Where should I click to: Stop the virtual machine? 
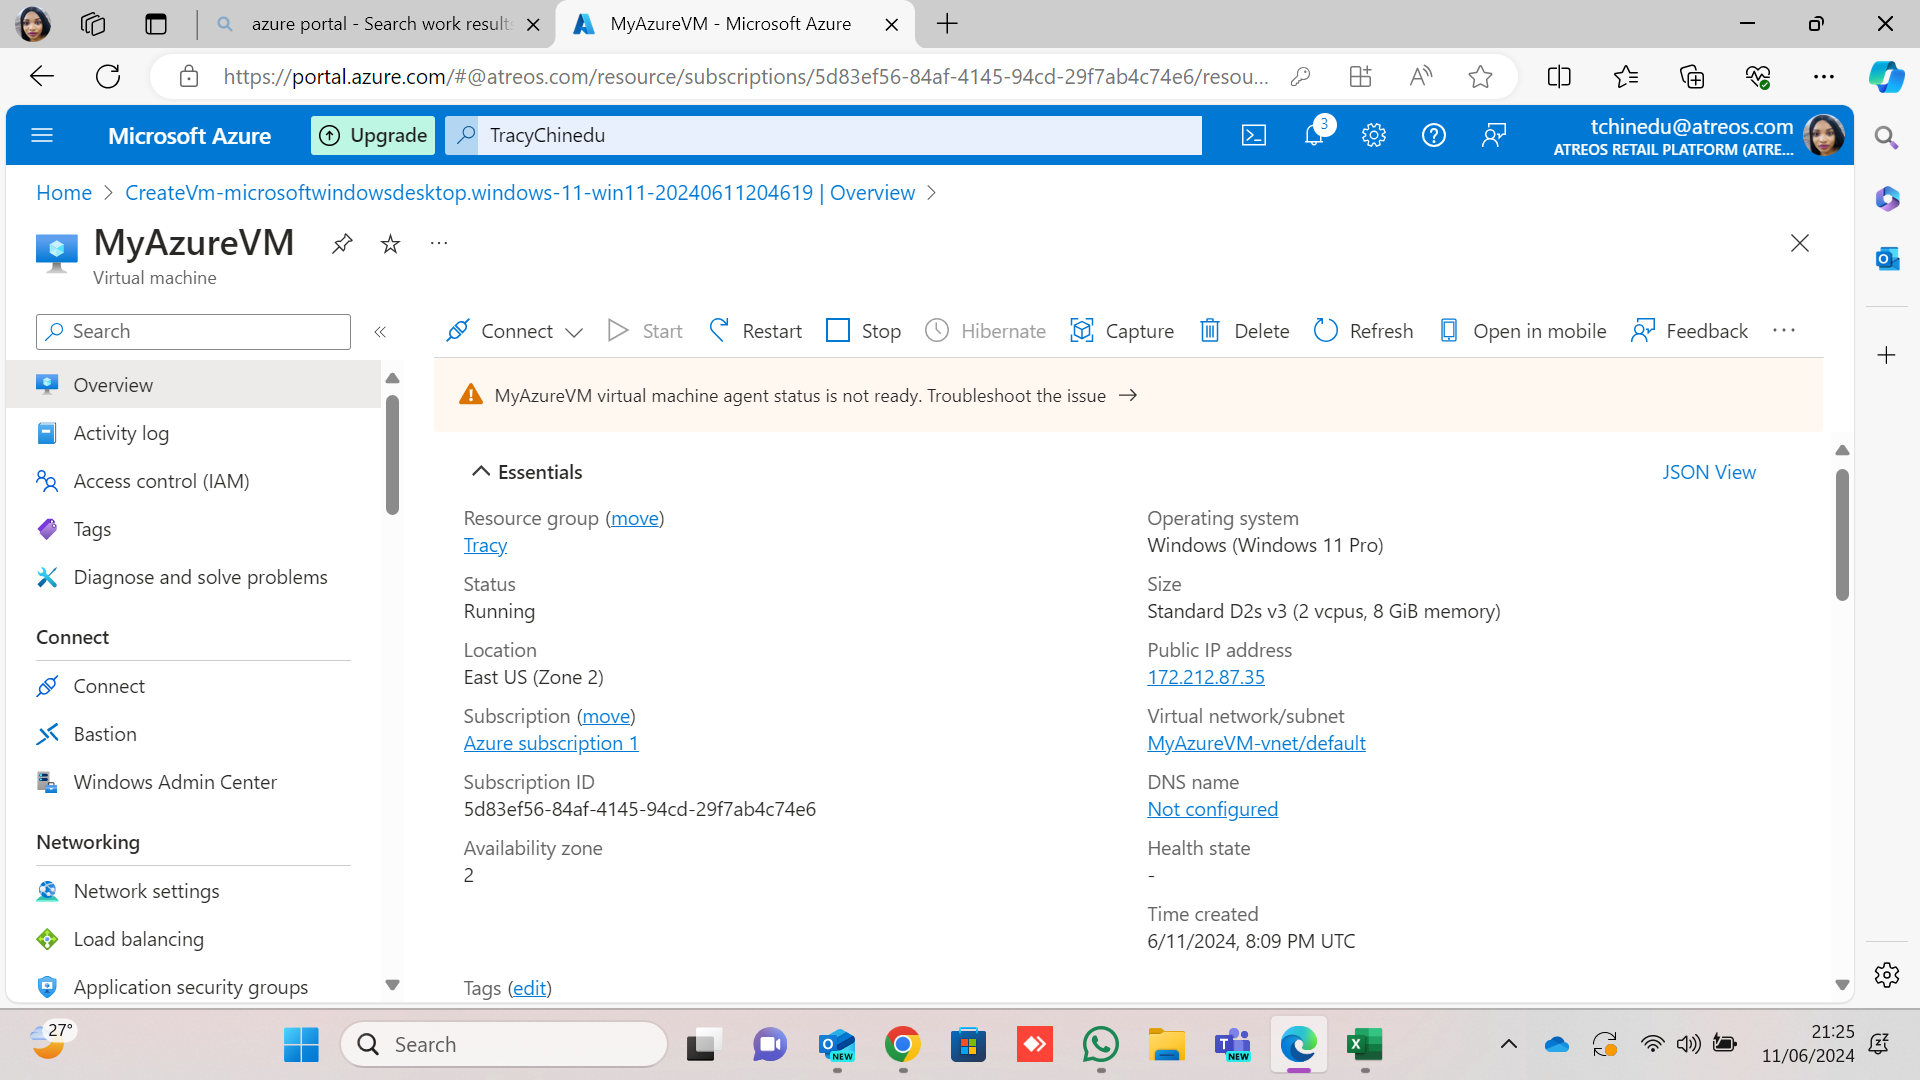pyautogui.click(x=864, y=331)
